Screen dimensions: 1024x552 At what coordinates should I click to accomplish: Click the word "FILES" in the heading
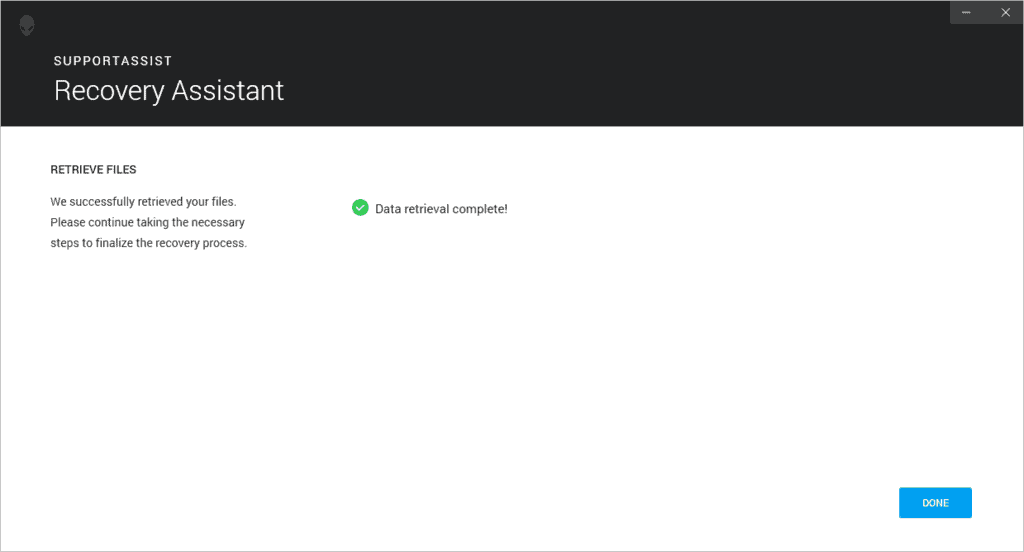pos(121,170)
